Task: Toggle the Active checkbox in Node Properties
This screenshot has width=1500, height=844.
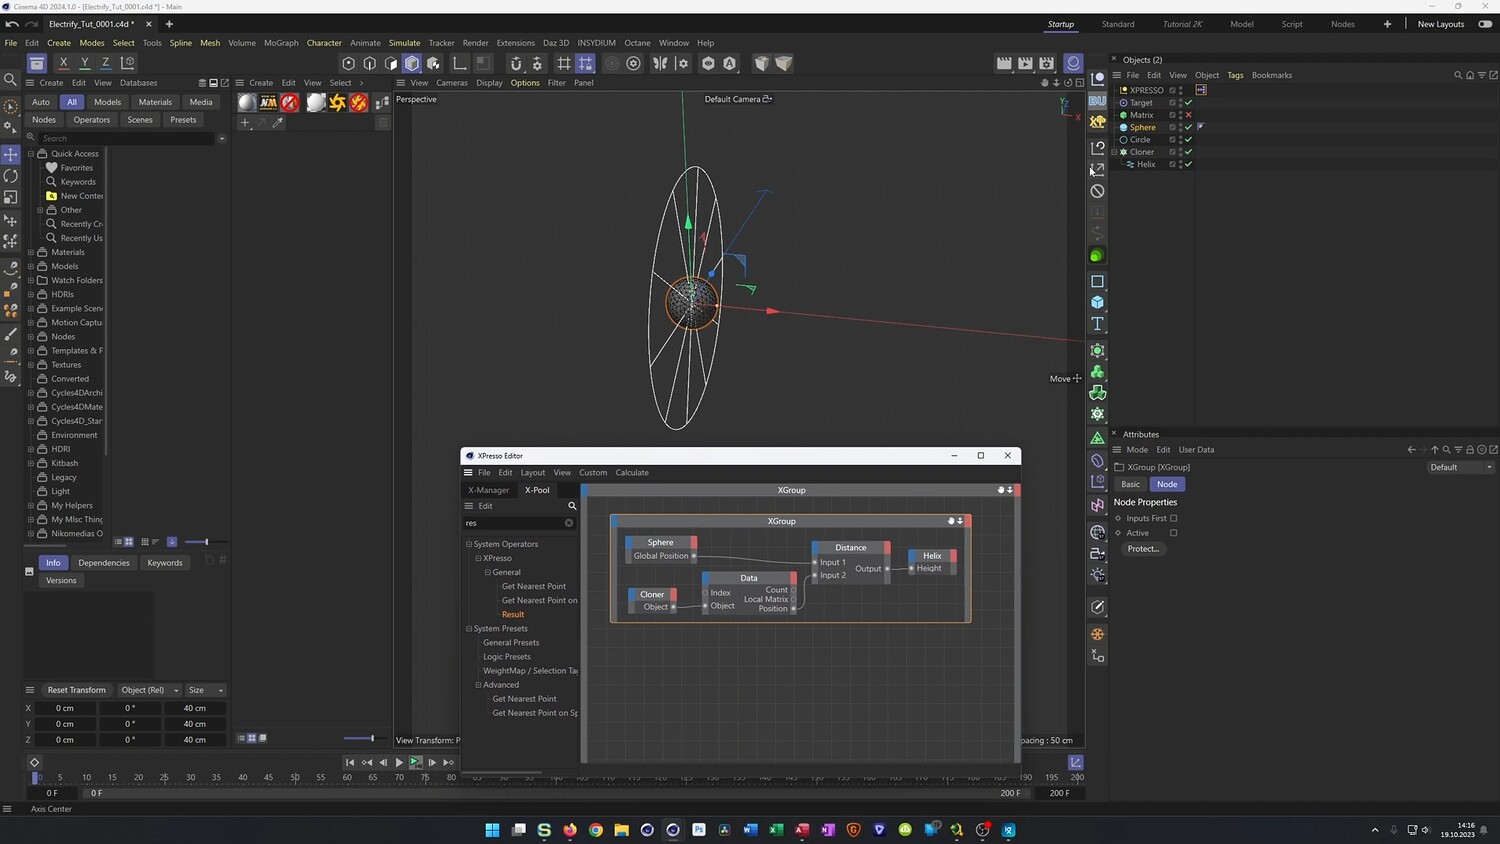Action: (x=1174, y=533)
